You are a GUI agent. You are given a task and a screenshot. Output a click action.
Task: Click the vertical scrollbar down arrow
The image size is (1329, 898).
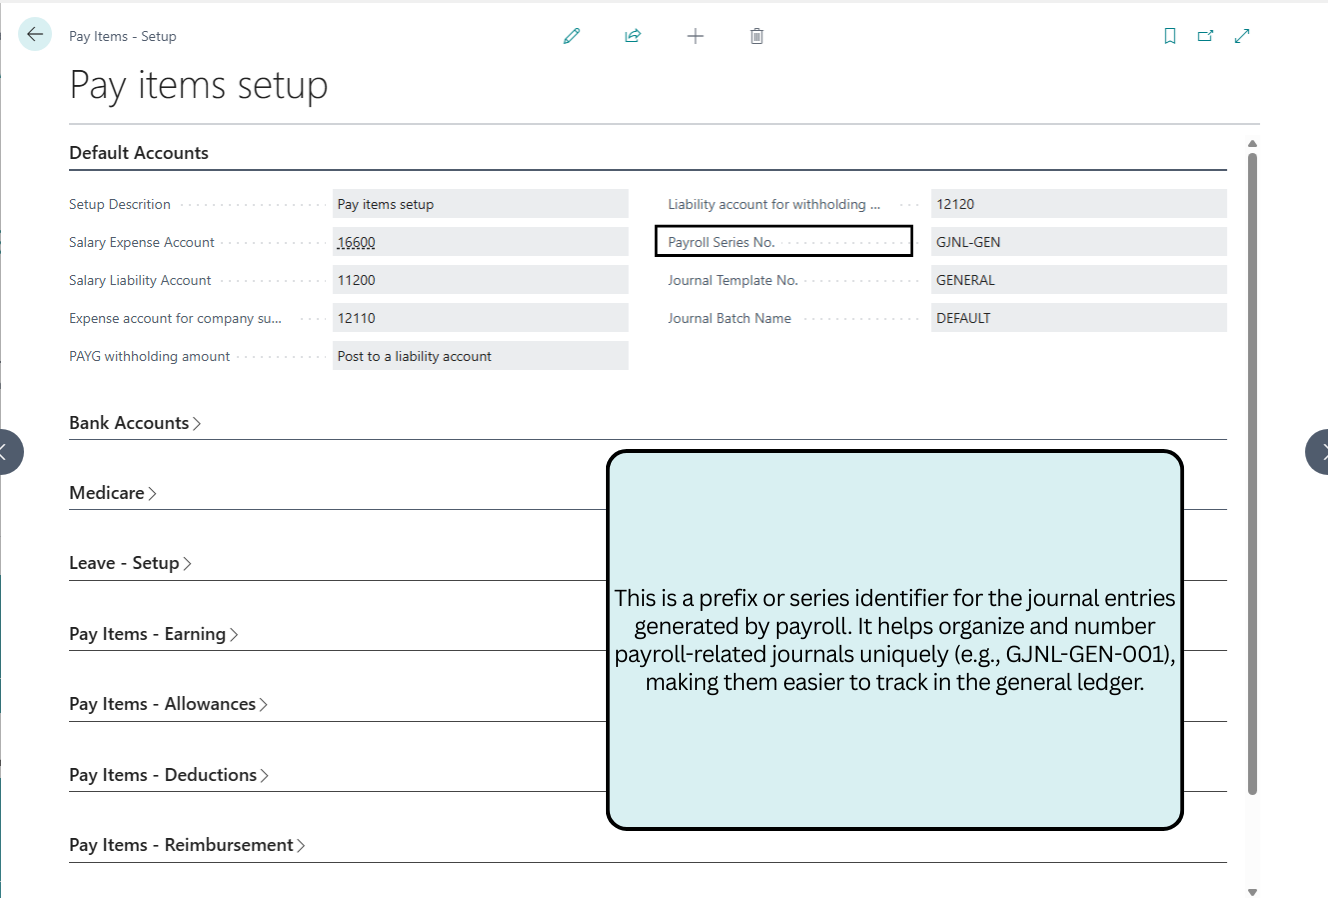point(1252,891)
